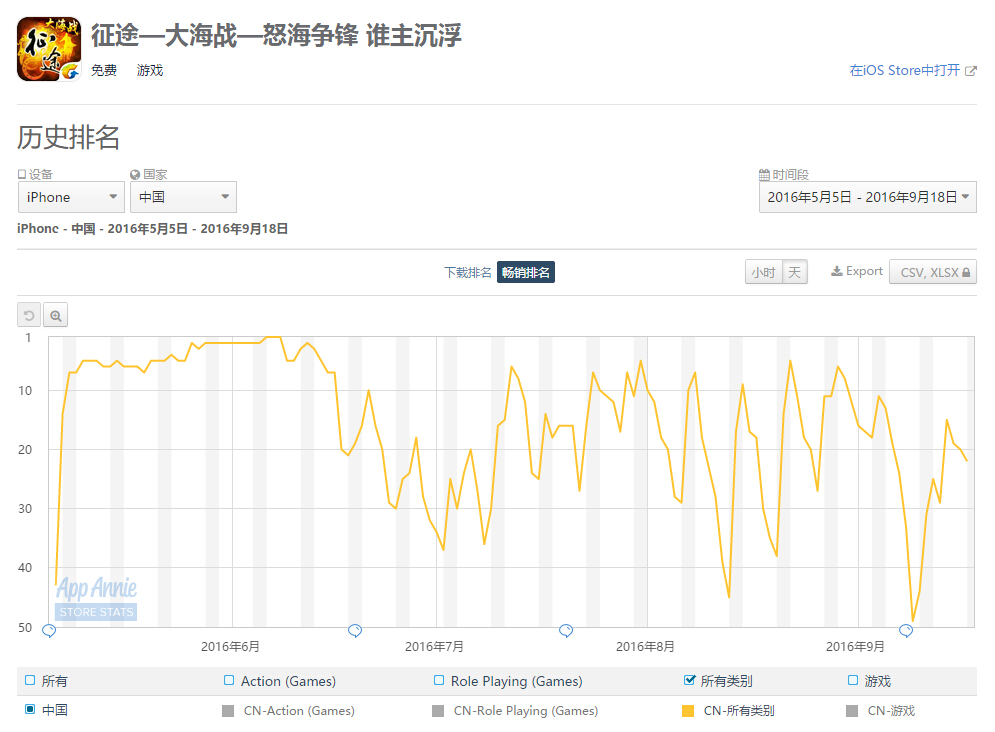
Task: Click the globe icon beside 国家
Action: tap(135, 174)
